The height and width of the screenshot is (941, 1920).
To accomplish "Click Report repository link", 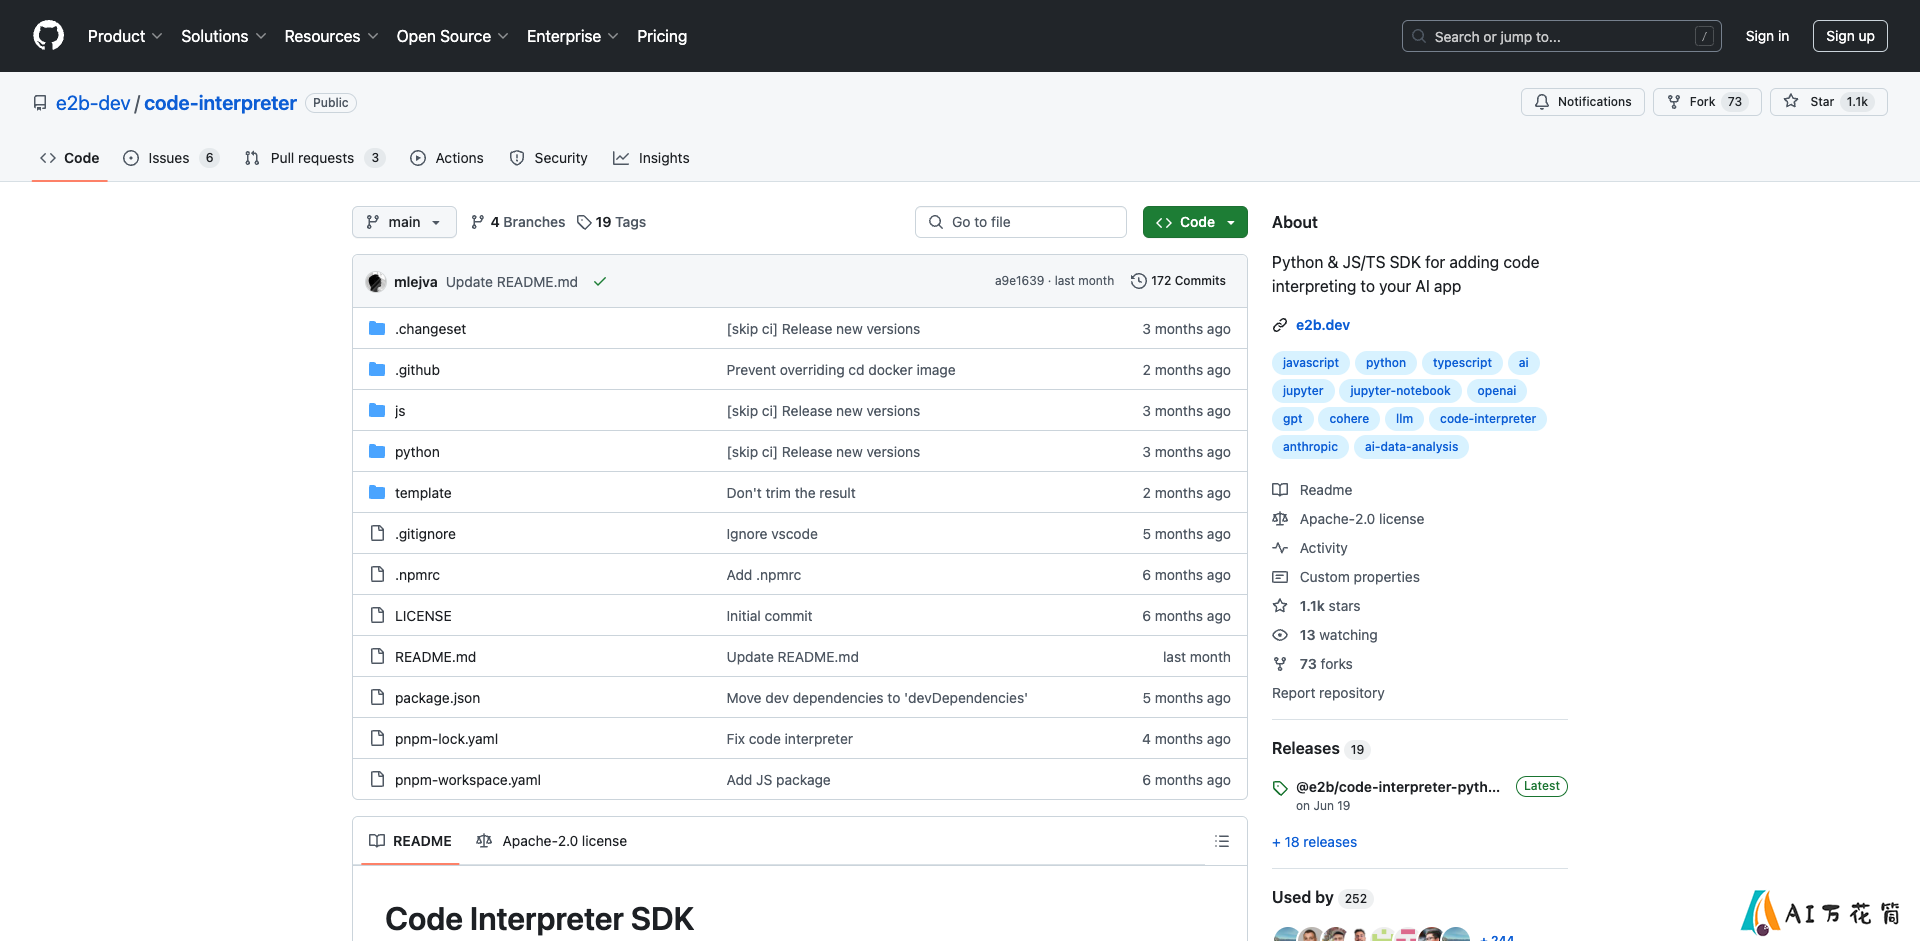I will (1328, 693).
